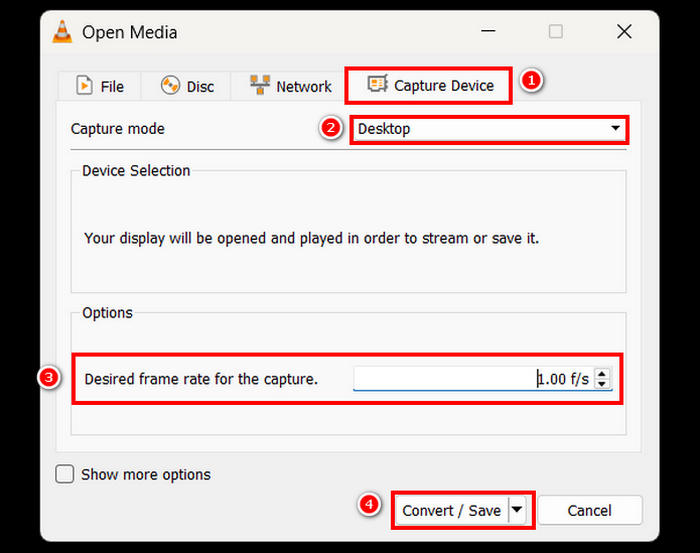Increase frame rate with the up arrow
The width and height of the screenshot is (700, 553).
[x=602, y=374]
